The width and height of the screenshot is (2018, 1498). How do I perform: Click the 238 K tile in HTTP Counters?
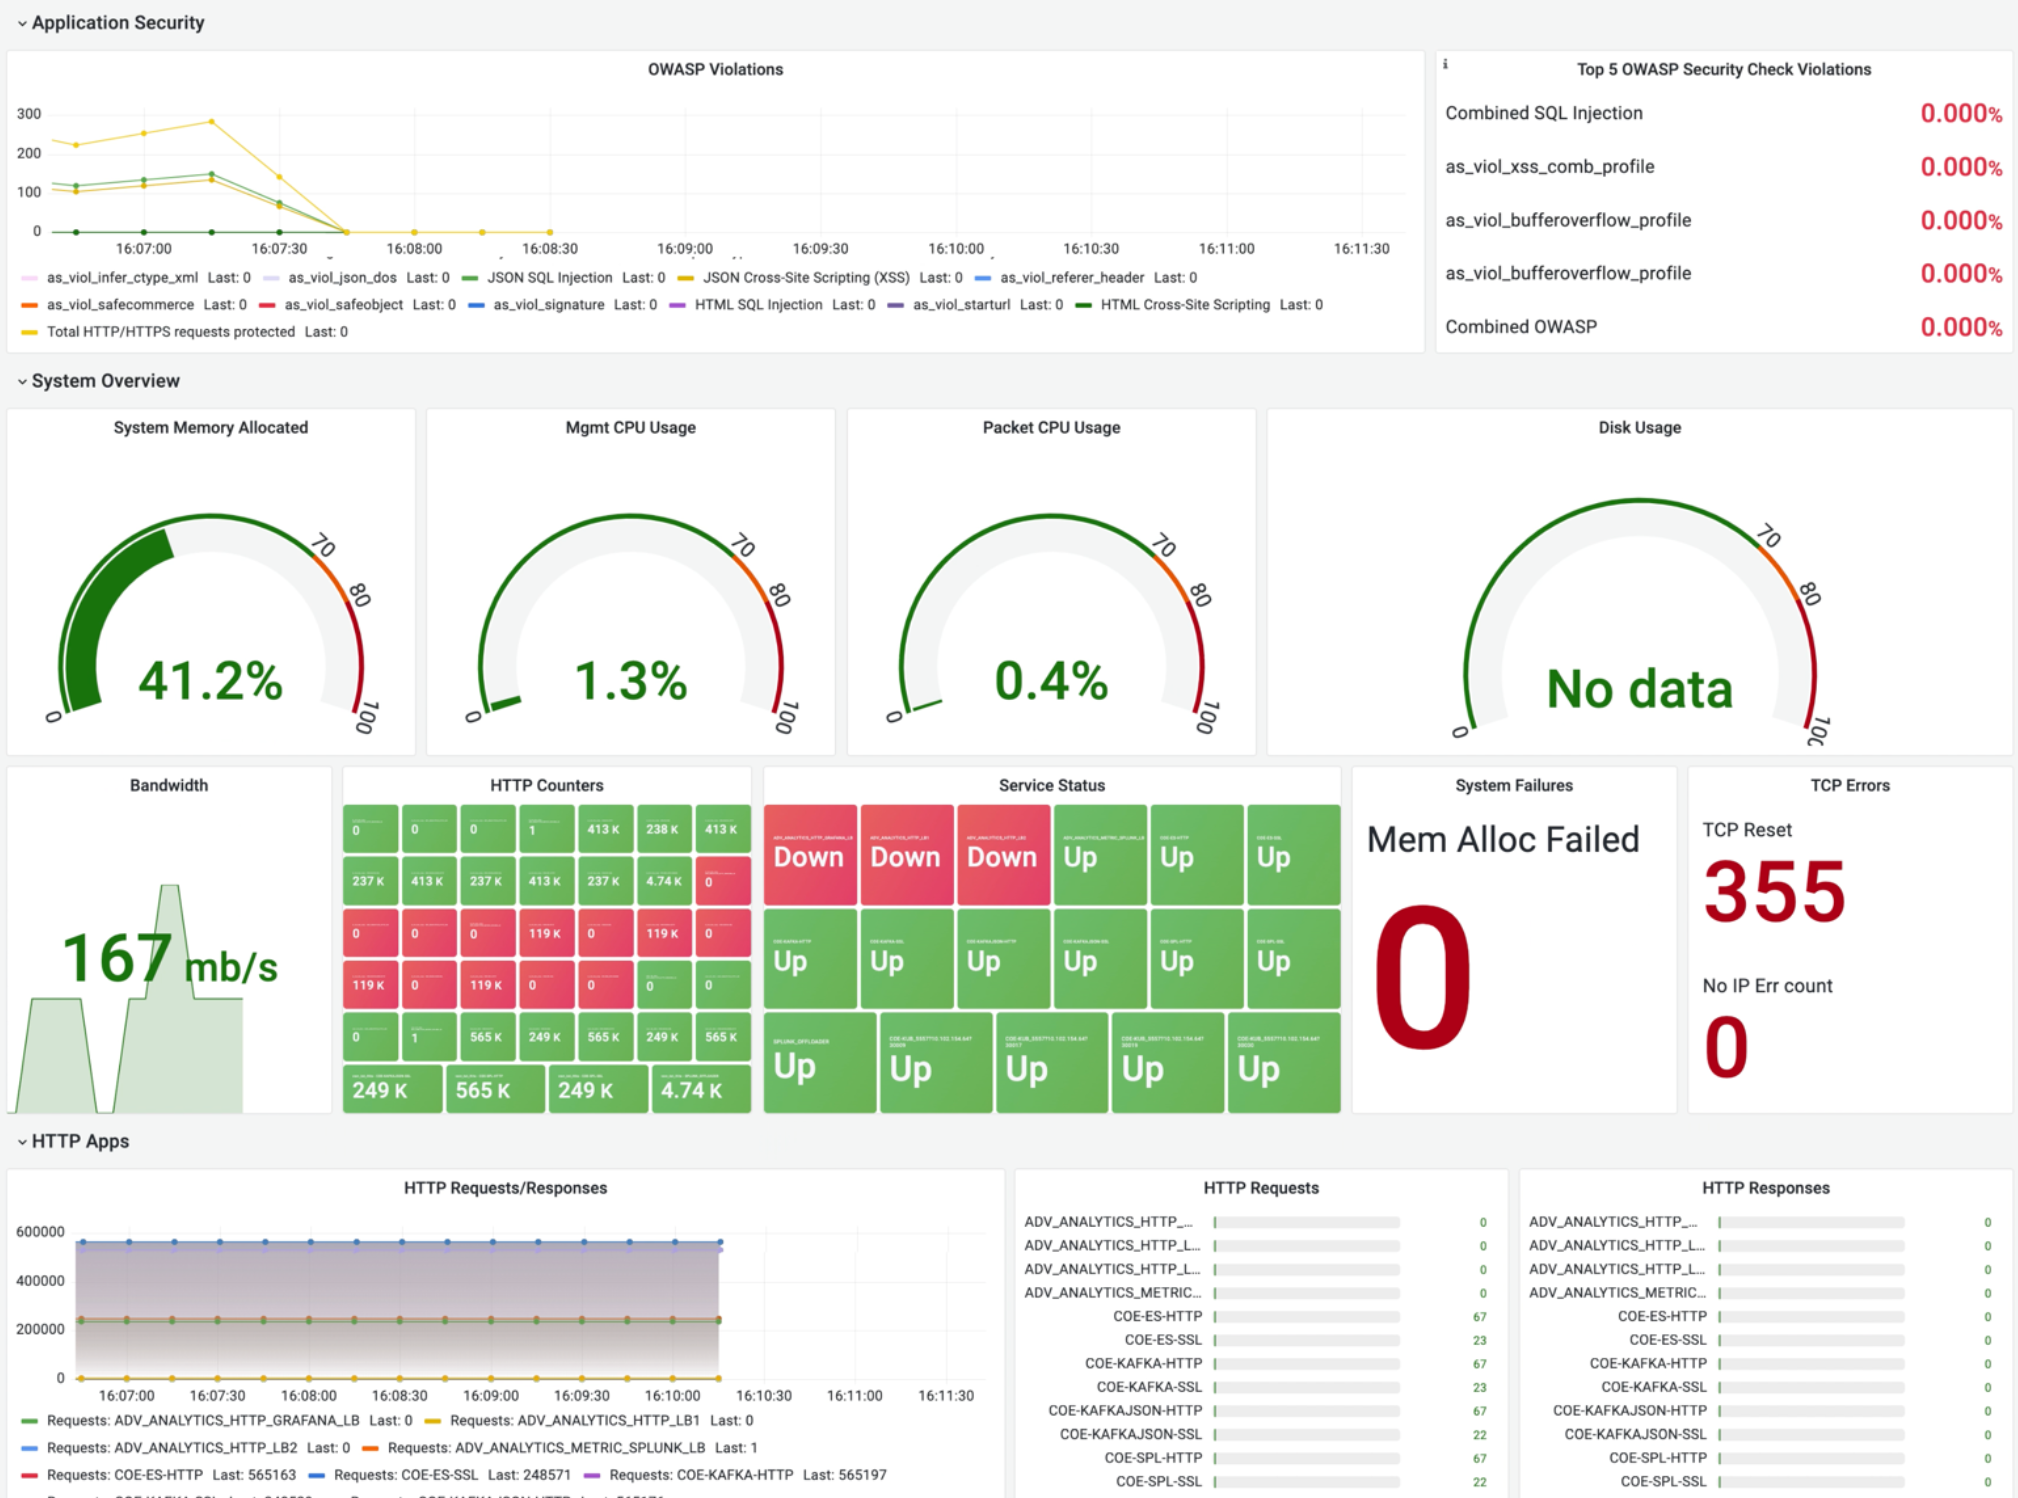[x=664, y=829]
